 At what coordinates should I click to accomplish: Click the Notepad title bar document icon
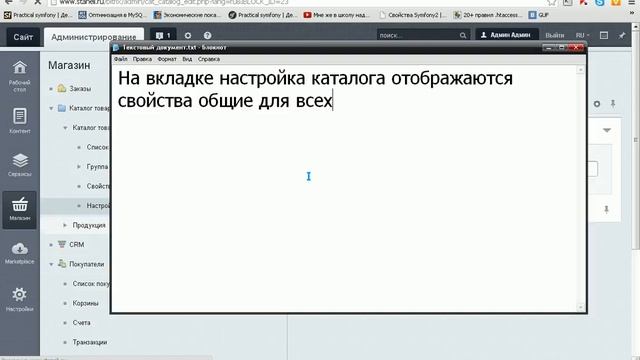[x=116, y=48]
